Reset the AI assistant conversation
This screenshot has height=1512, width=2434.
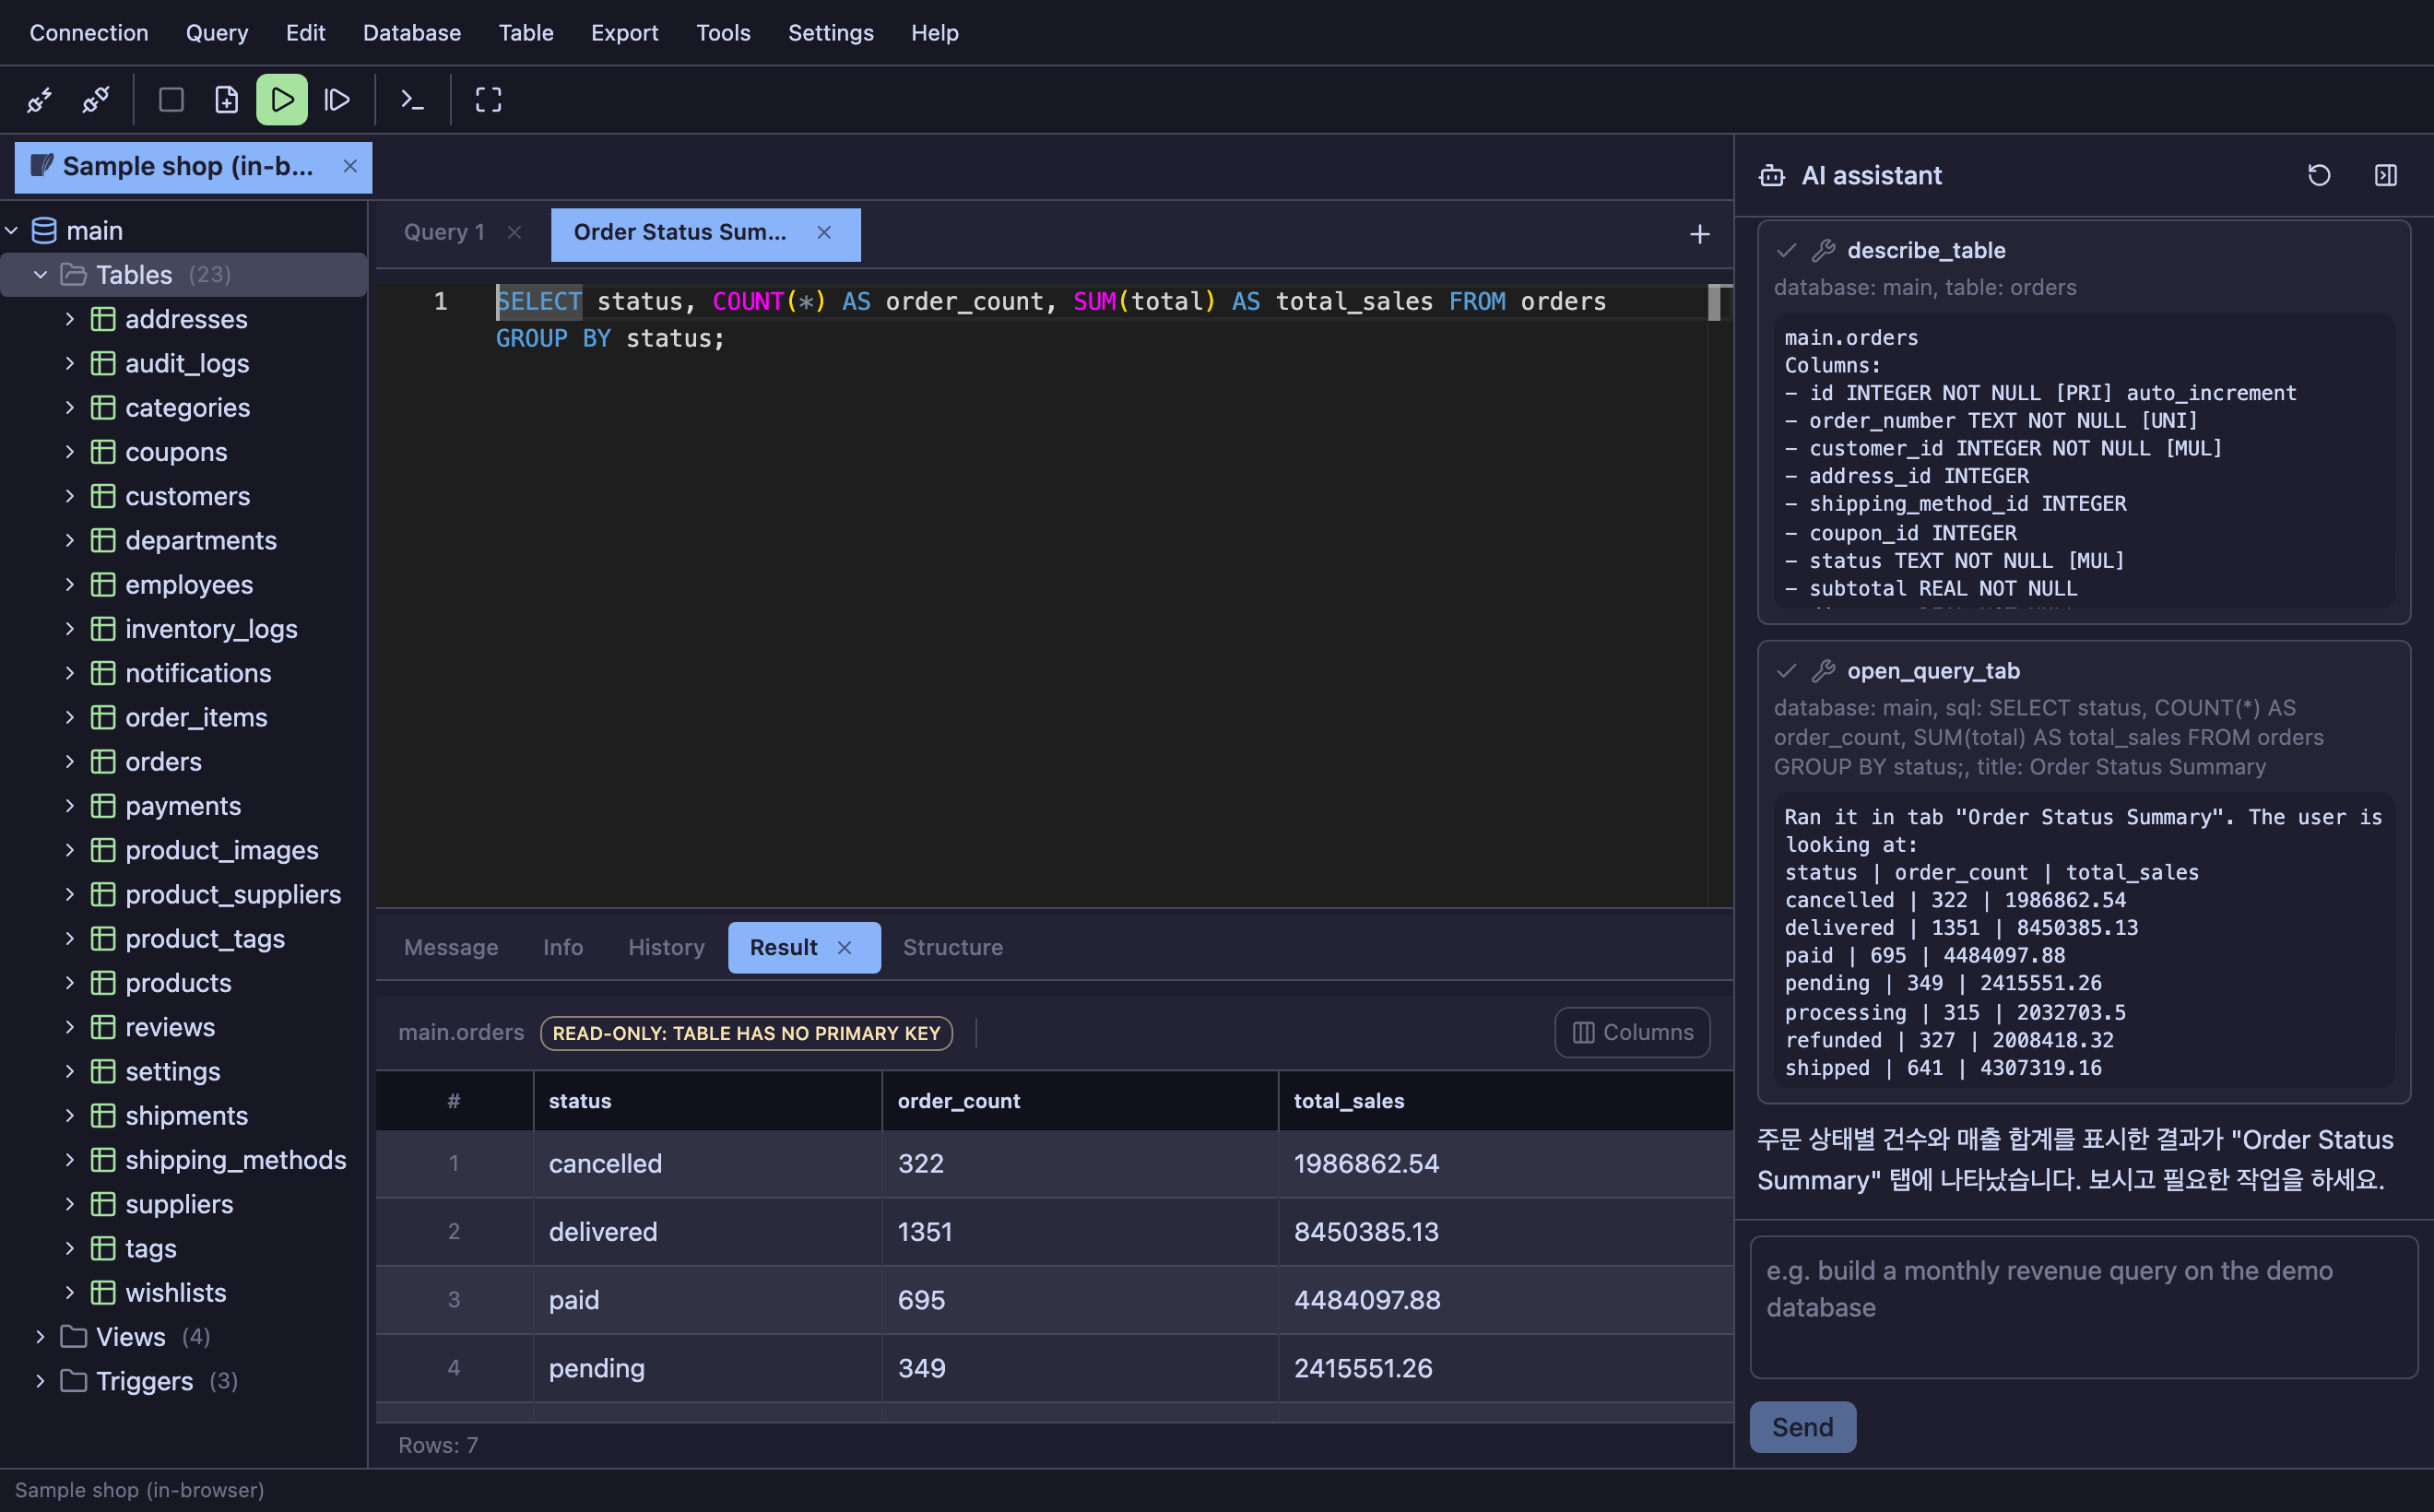click(2319, 176)
